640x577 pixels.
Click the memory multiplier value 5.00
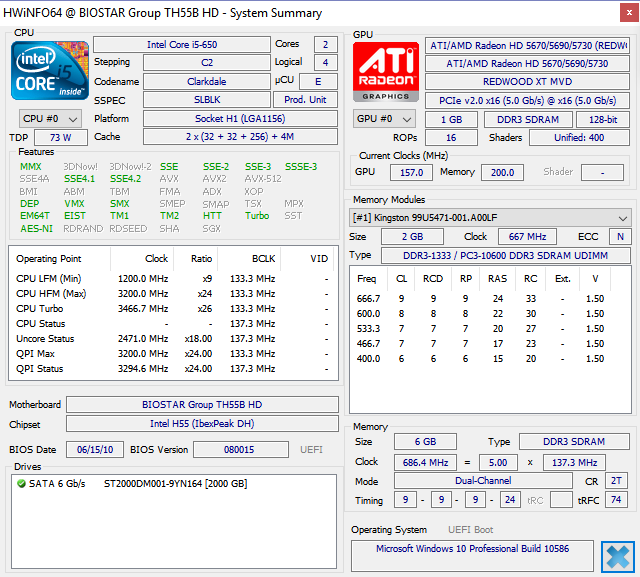(x=498, y=462)
